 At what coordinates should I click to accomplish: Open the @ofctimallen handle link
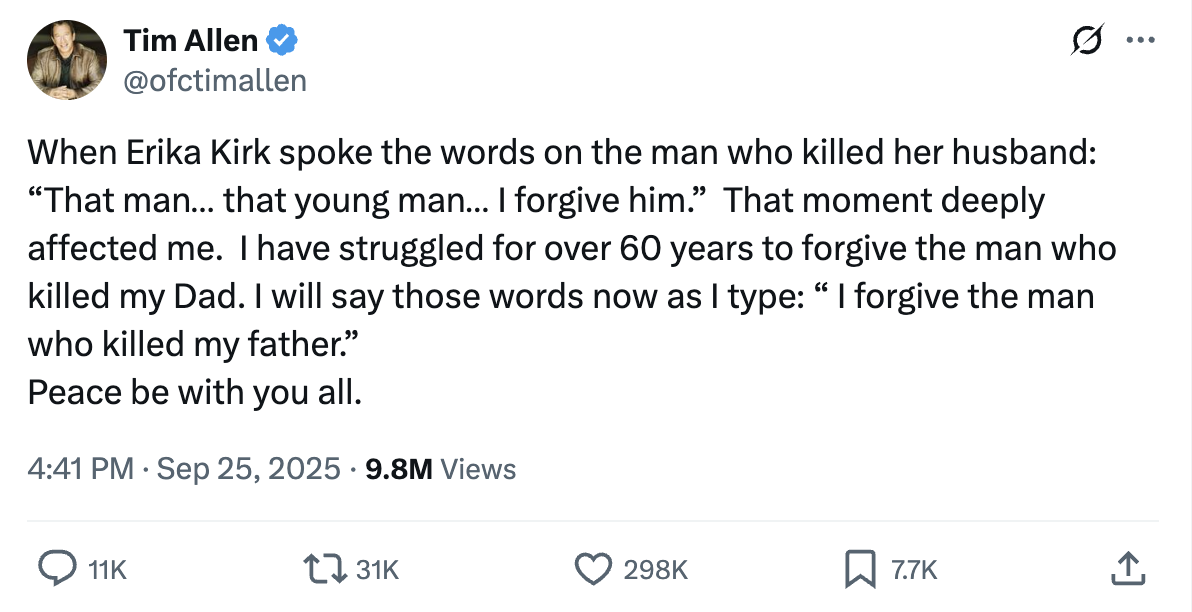point(214,80)
